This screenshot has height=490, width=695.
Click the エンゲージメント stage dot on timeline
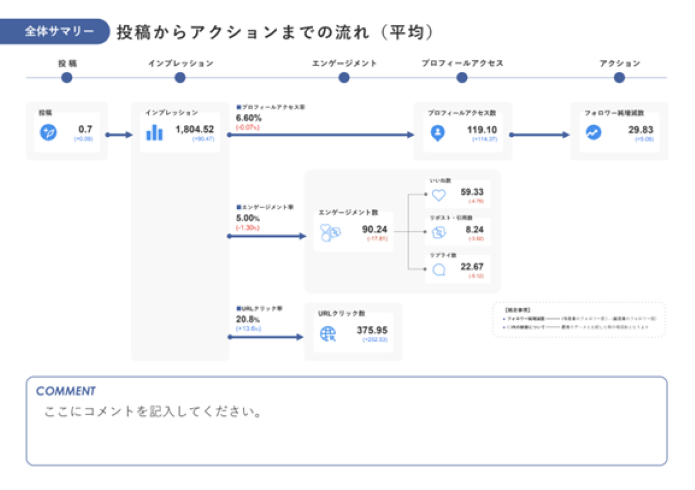pos(346,77)
